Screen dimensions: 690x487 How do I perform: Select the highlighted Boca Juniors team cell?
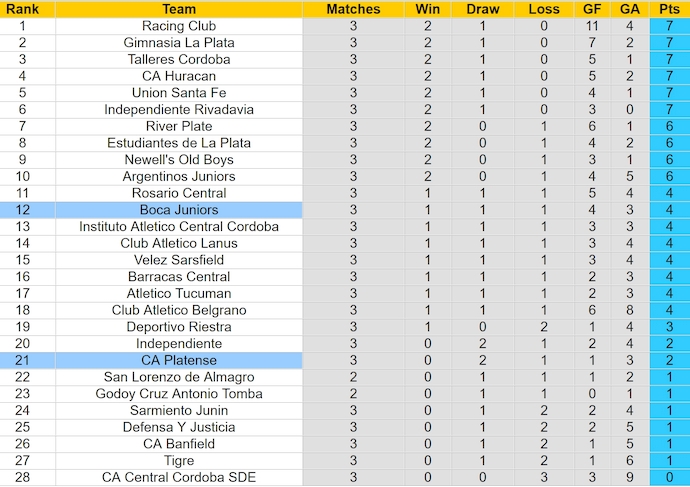179,210
